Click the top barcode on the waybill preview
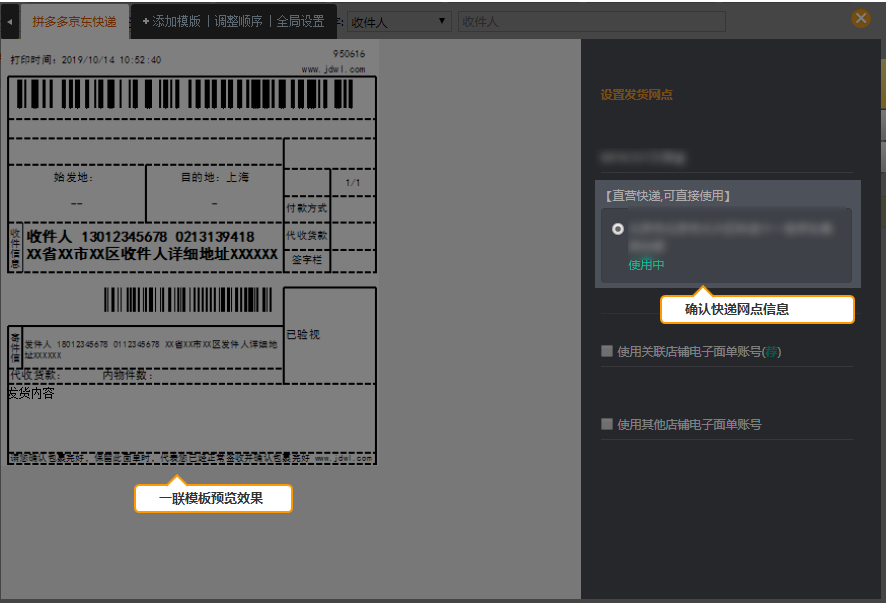The height and width of the screenshot is (603, 886). coord(185,94)
